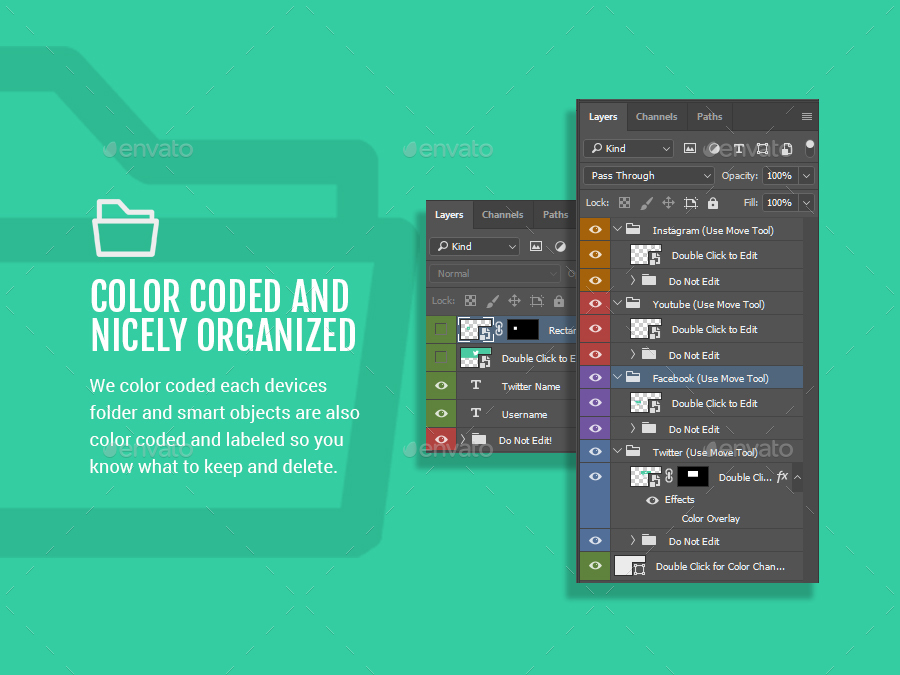Click Username text layer T icon
Viewport: 900px width, 675px height.
[476, 413]
